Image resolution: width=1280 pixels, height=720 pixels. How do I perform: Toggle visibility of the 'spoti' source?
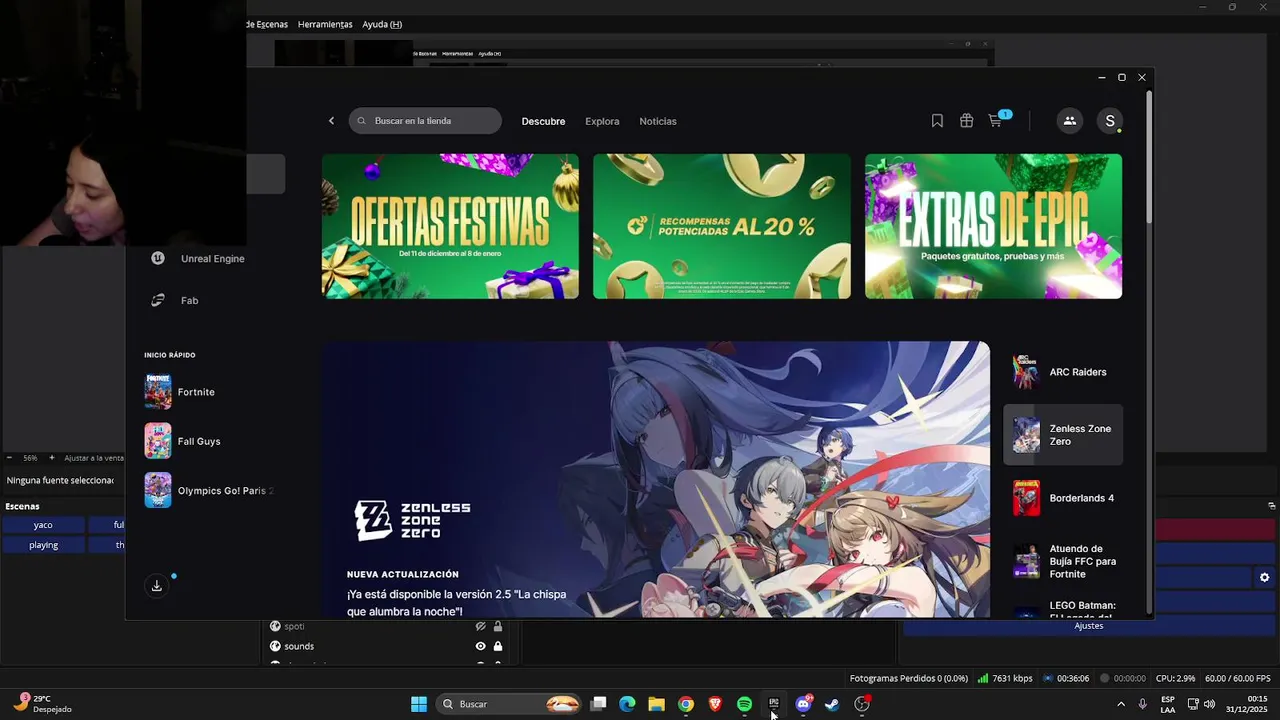[x=480, y=626]
